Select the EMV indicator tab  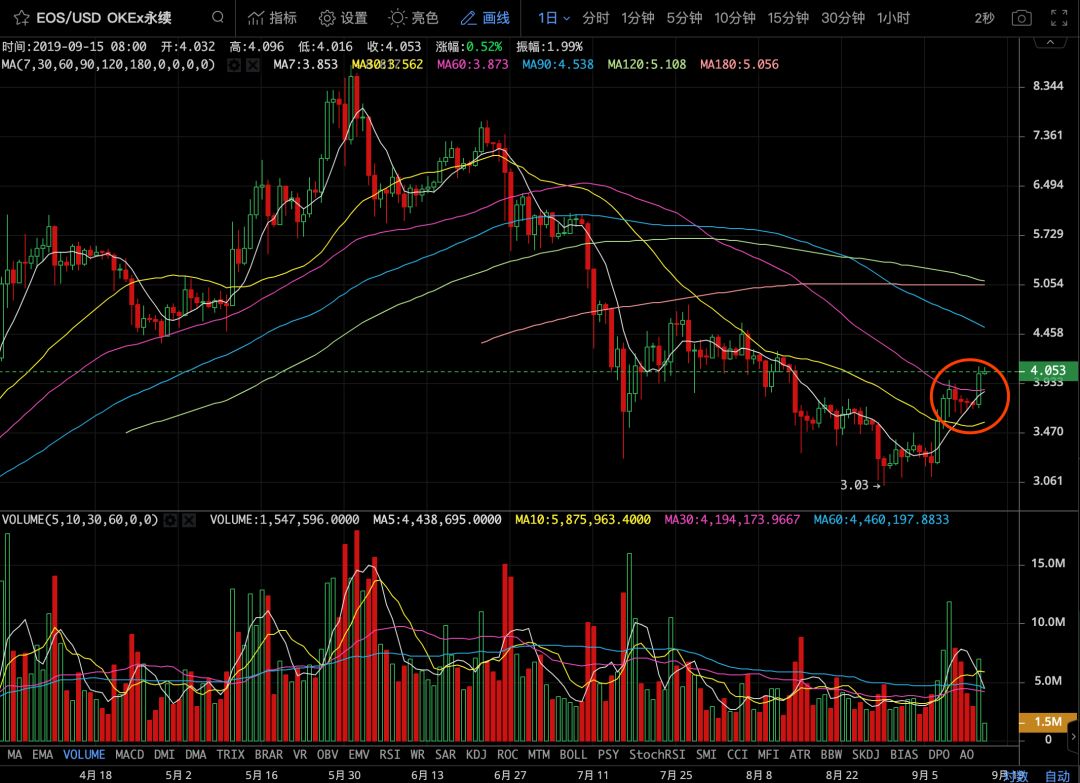[x=359, y=755]
